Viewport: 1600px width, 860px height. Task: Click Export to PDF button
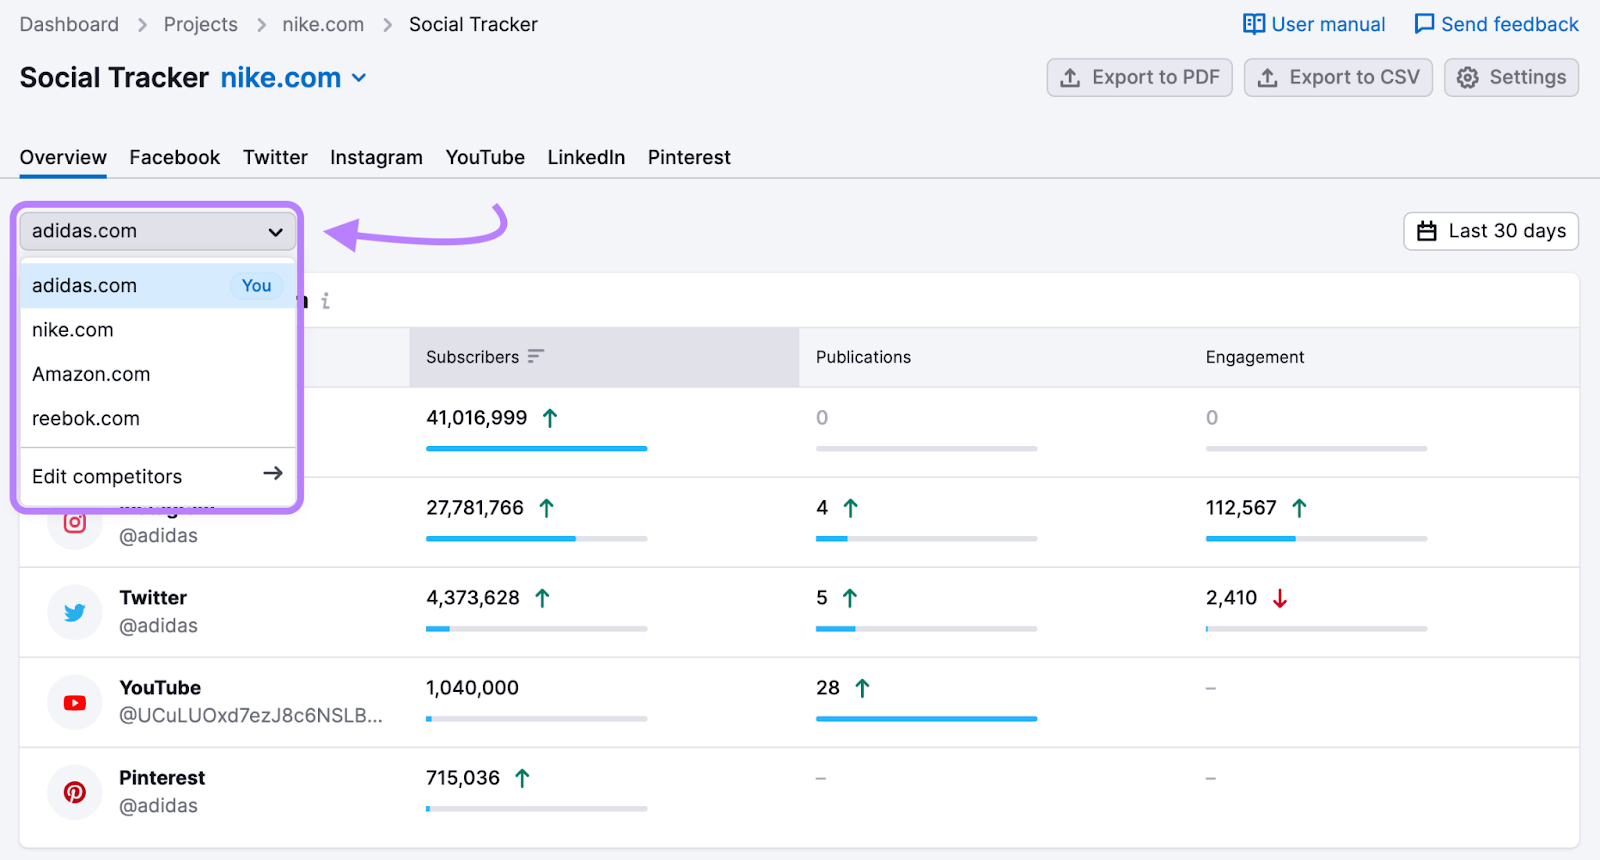1139,78
